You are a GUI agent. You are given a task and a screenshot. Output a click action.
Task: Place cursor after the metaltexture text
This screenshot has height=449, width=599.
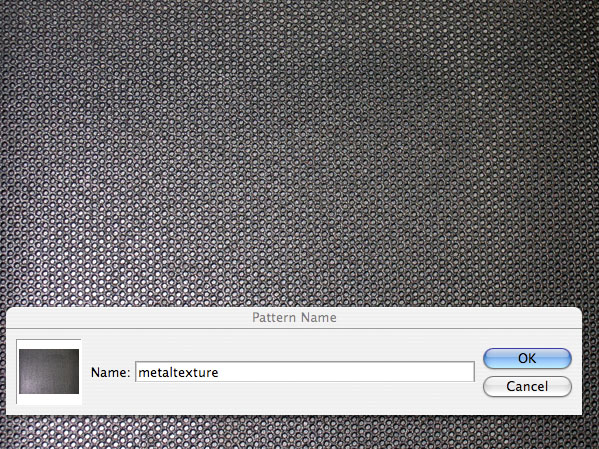219,373
